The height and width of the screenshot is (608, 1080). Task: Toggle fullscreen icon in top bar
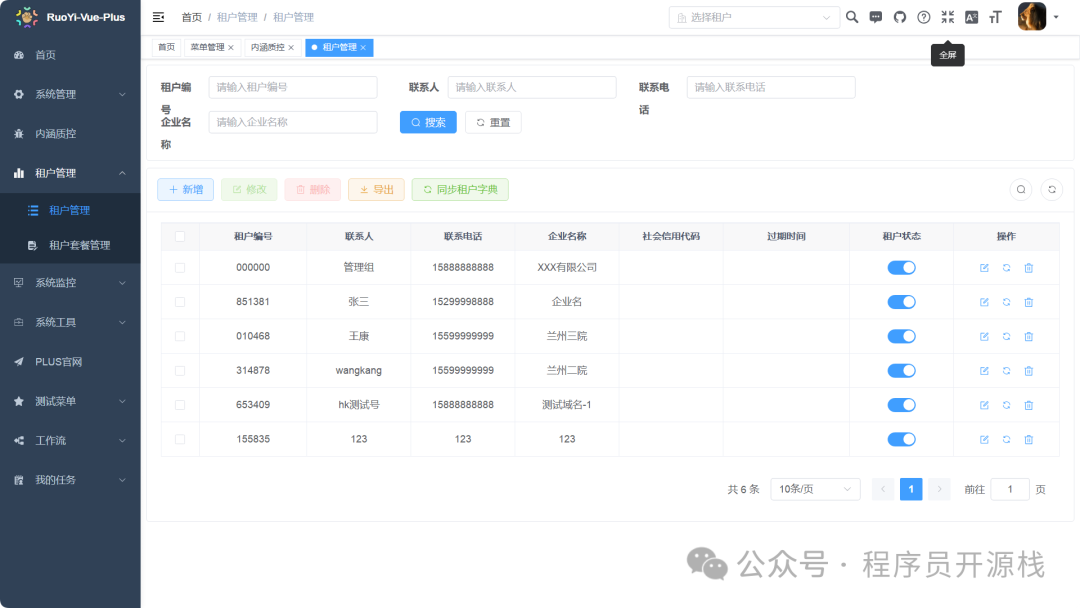tap(948, 17)
